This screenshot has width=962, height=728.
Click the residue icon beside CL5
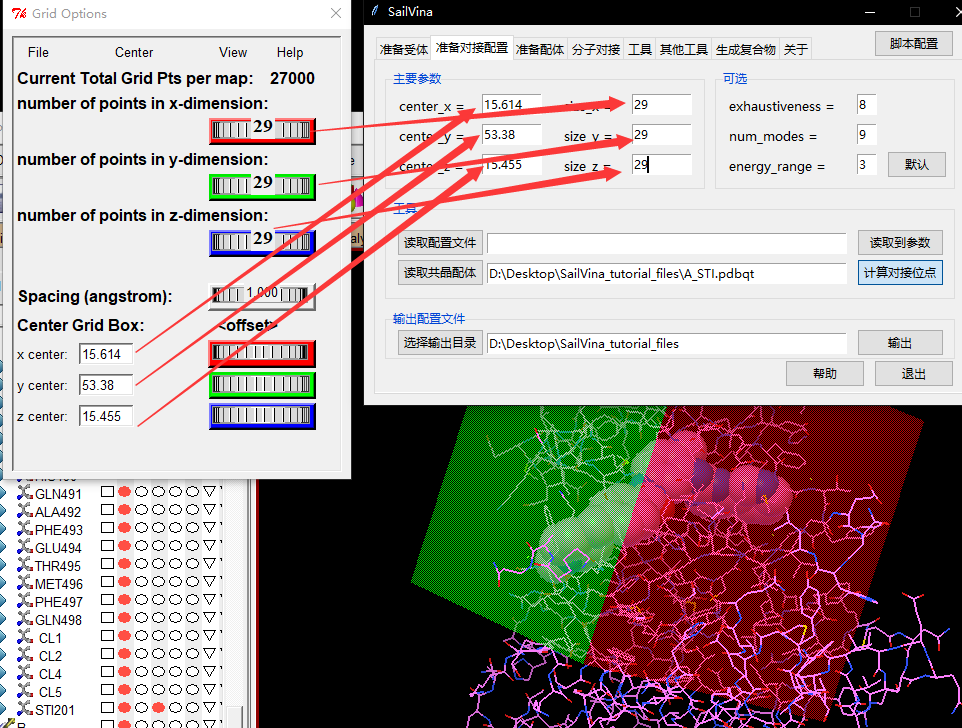[x=25, y=691]
